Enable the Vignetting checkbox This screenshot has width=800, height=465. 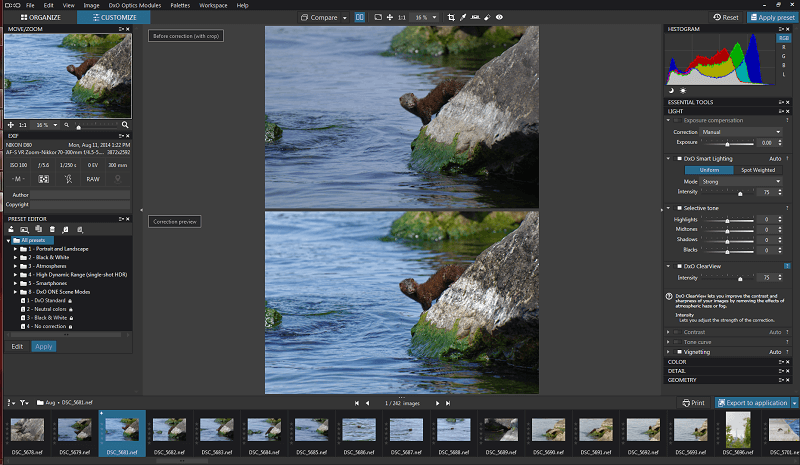pos(678,352)
